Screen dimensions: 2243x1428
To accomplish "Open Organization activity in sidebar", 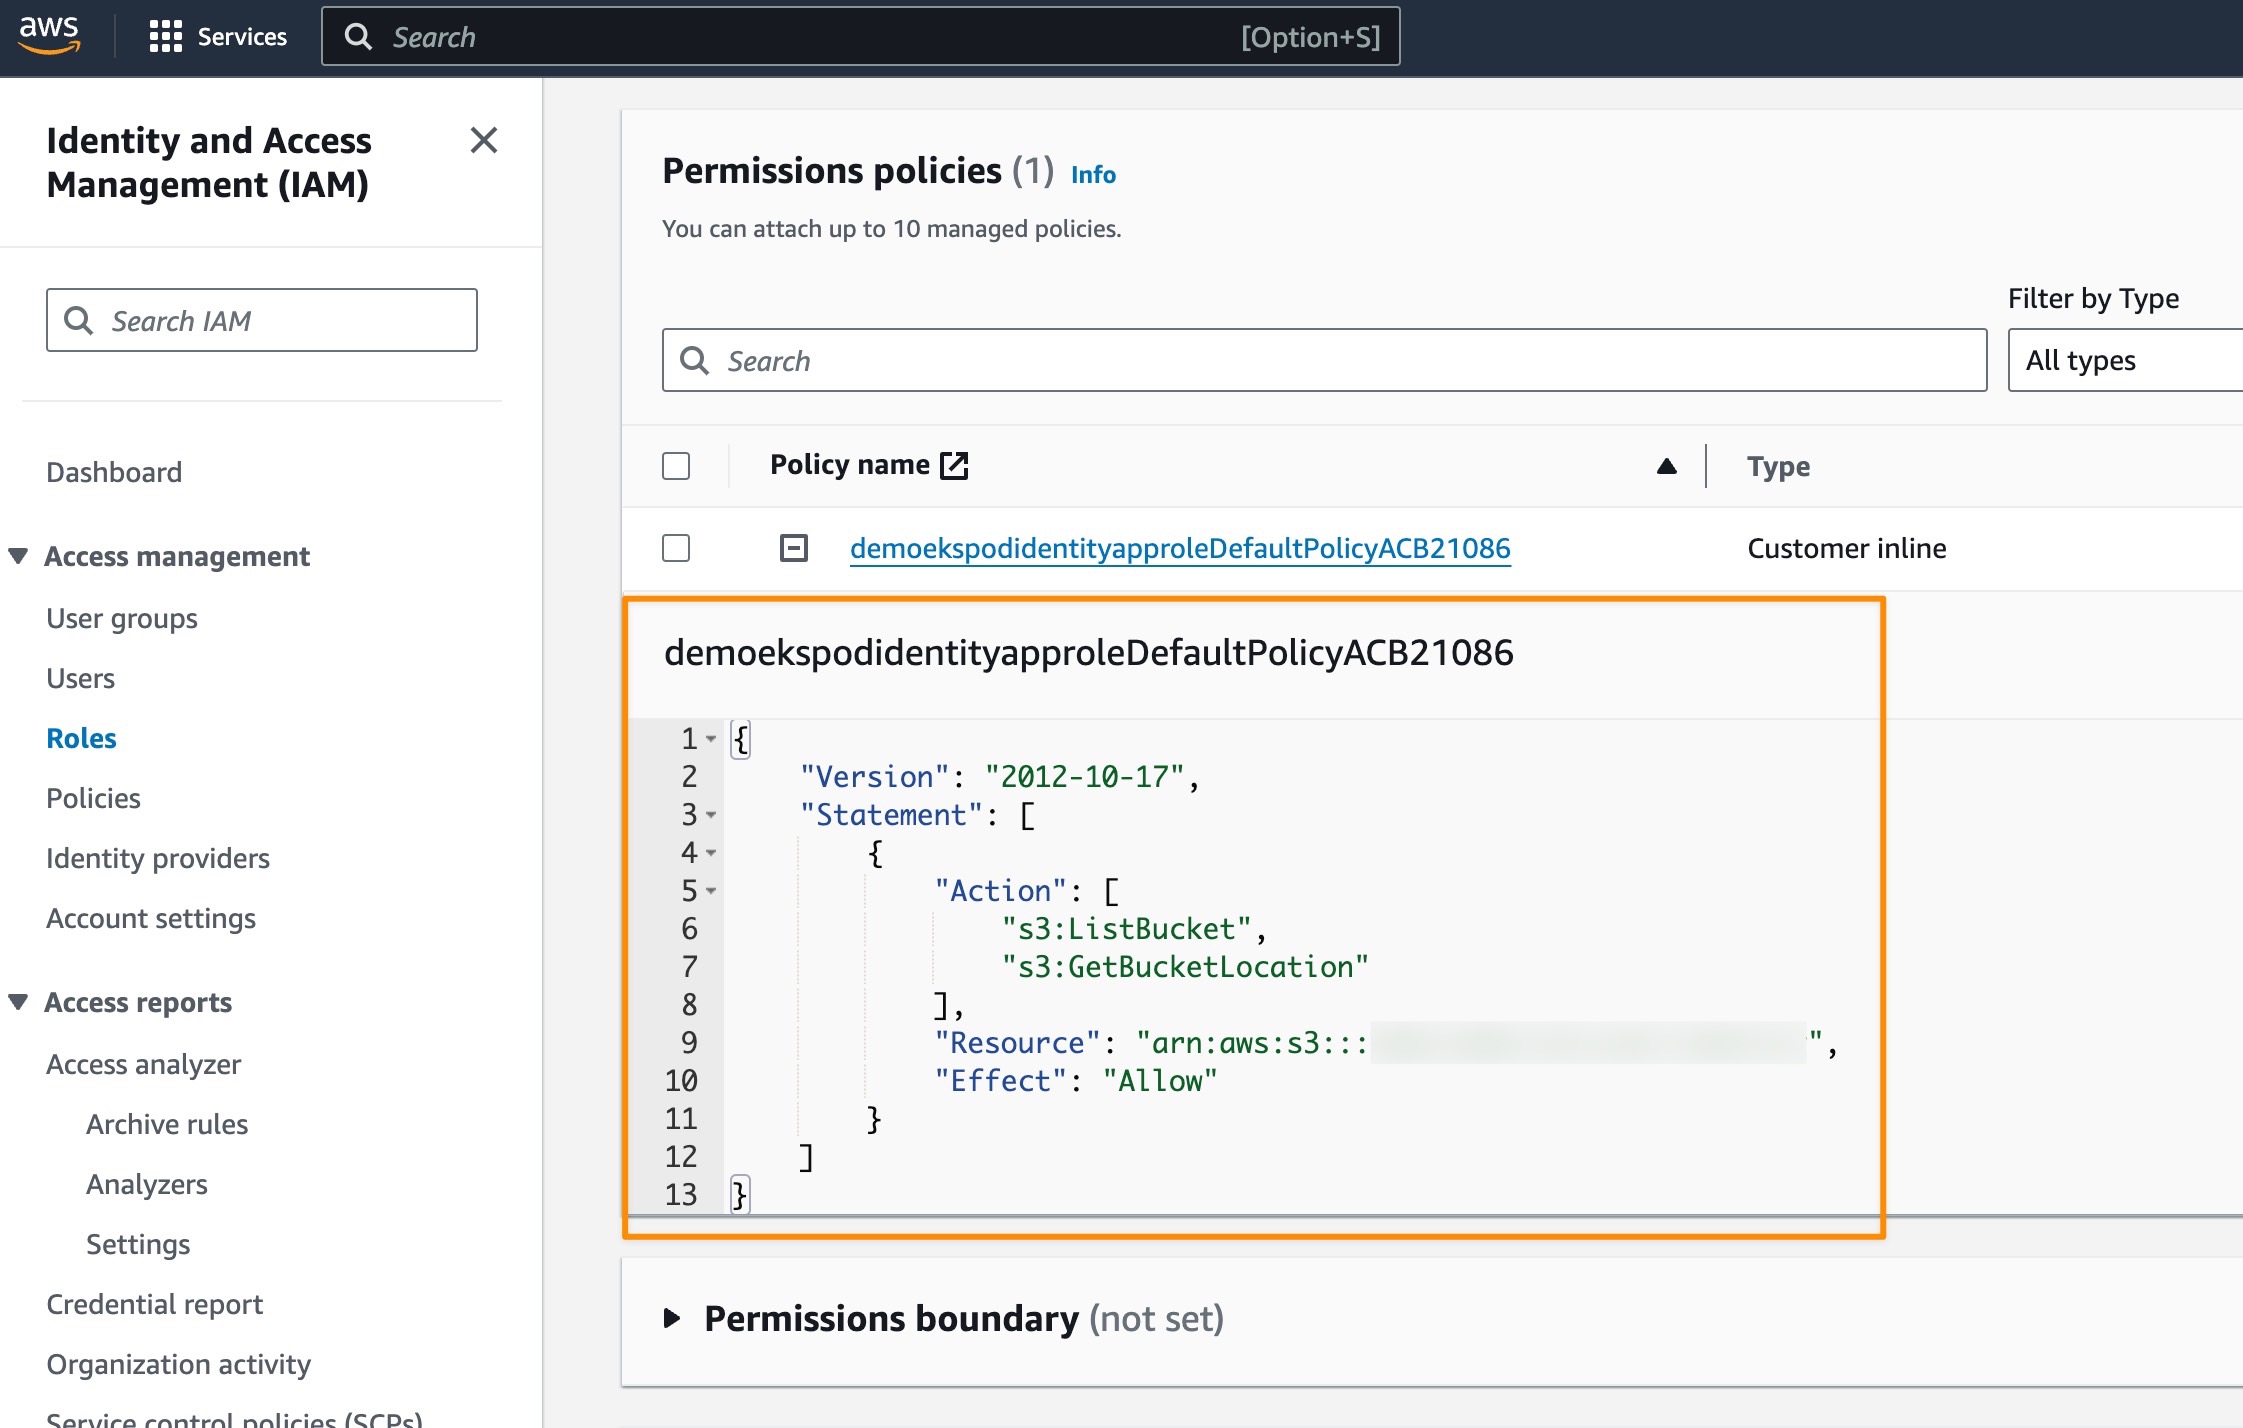I will click(x=178, y=1364).
